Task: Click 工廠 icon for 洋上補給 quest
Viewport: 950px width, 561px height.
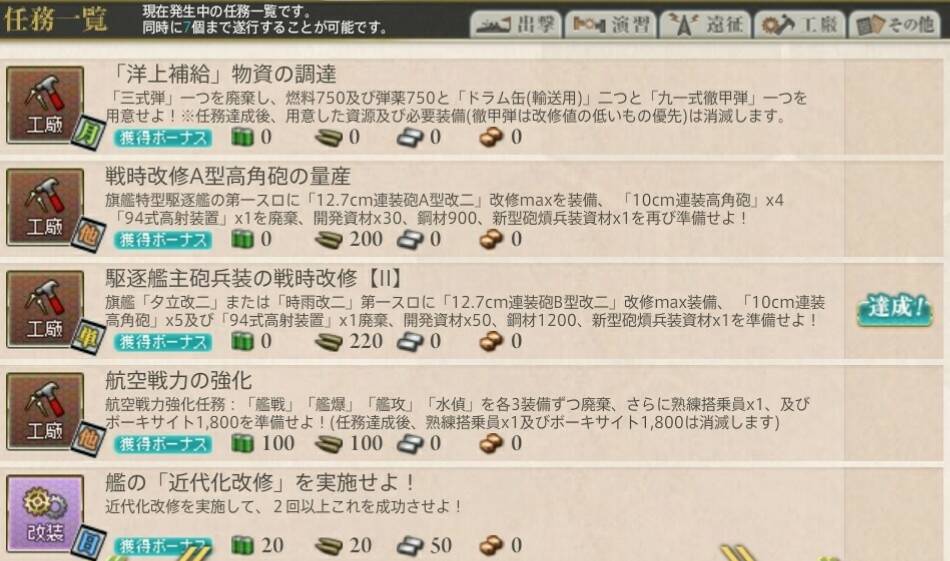Action: click(45, 105)
